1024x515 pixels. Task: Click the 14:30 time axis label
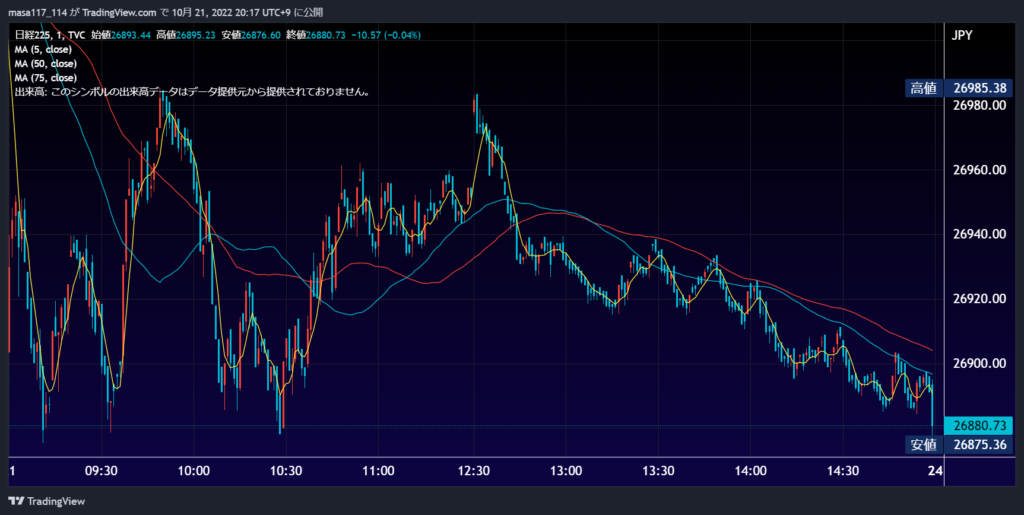[x=843, y=471]
